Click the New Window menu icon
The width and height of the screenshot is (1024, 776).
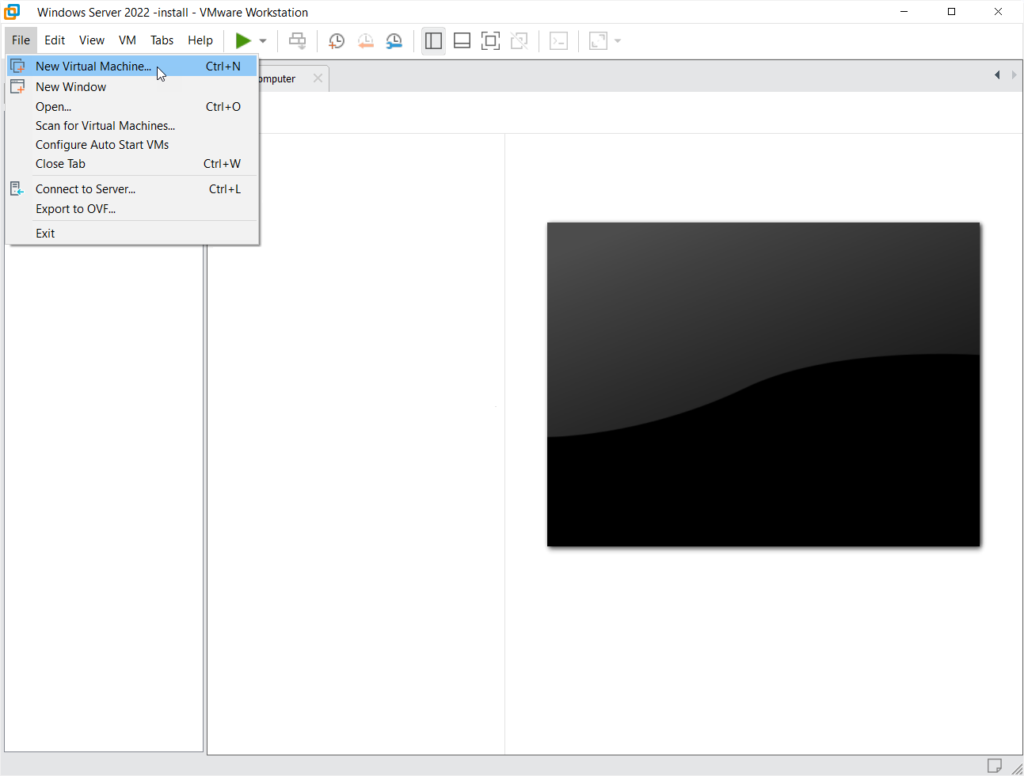[18, 86]
